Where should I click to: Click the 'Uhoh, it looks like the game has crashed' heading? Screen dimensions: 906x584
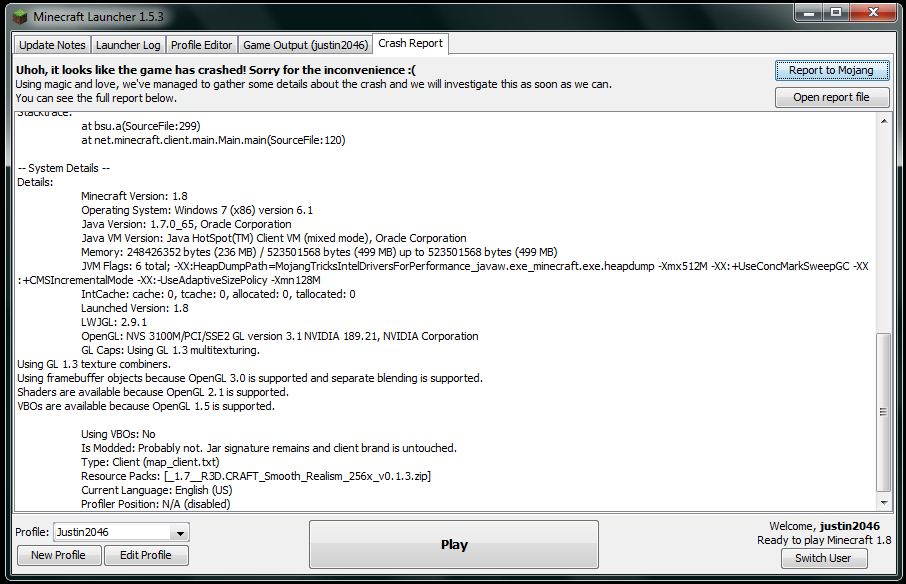(x=216, y=70)
